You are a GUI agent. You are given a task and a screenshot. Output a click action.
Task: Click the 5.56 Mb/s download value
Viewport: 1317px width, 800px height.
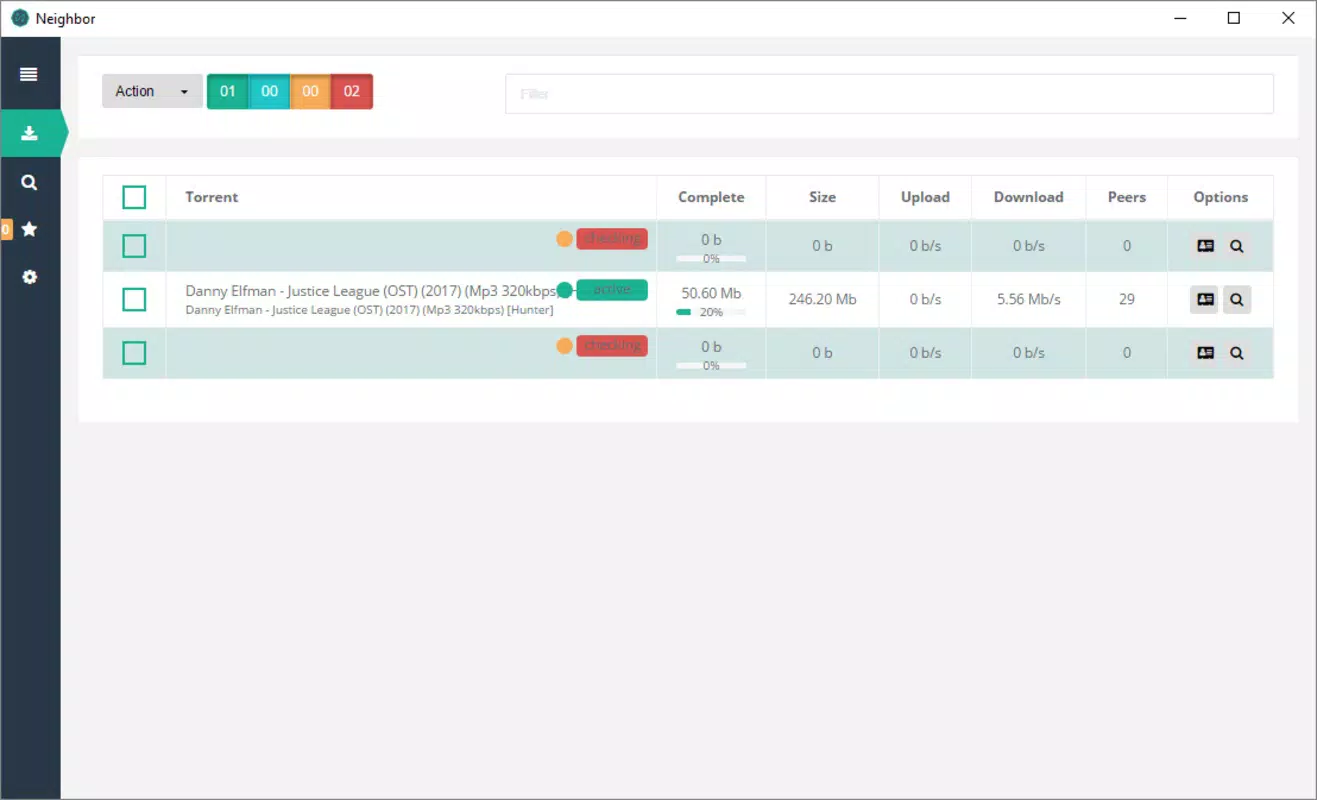(1028, 299)
